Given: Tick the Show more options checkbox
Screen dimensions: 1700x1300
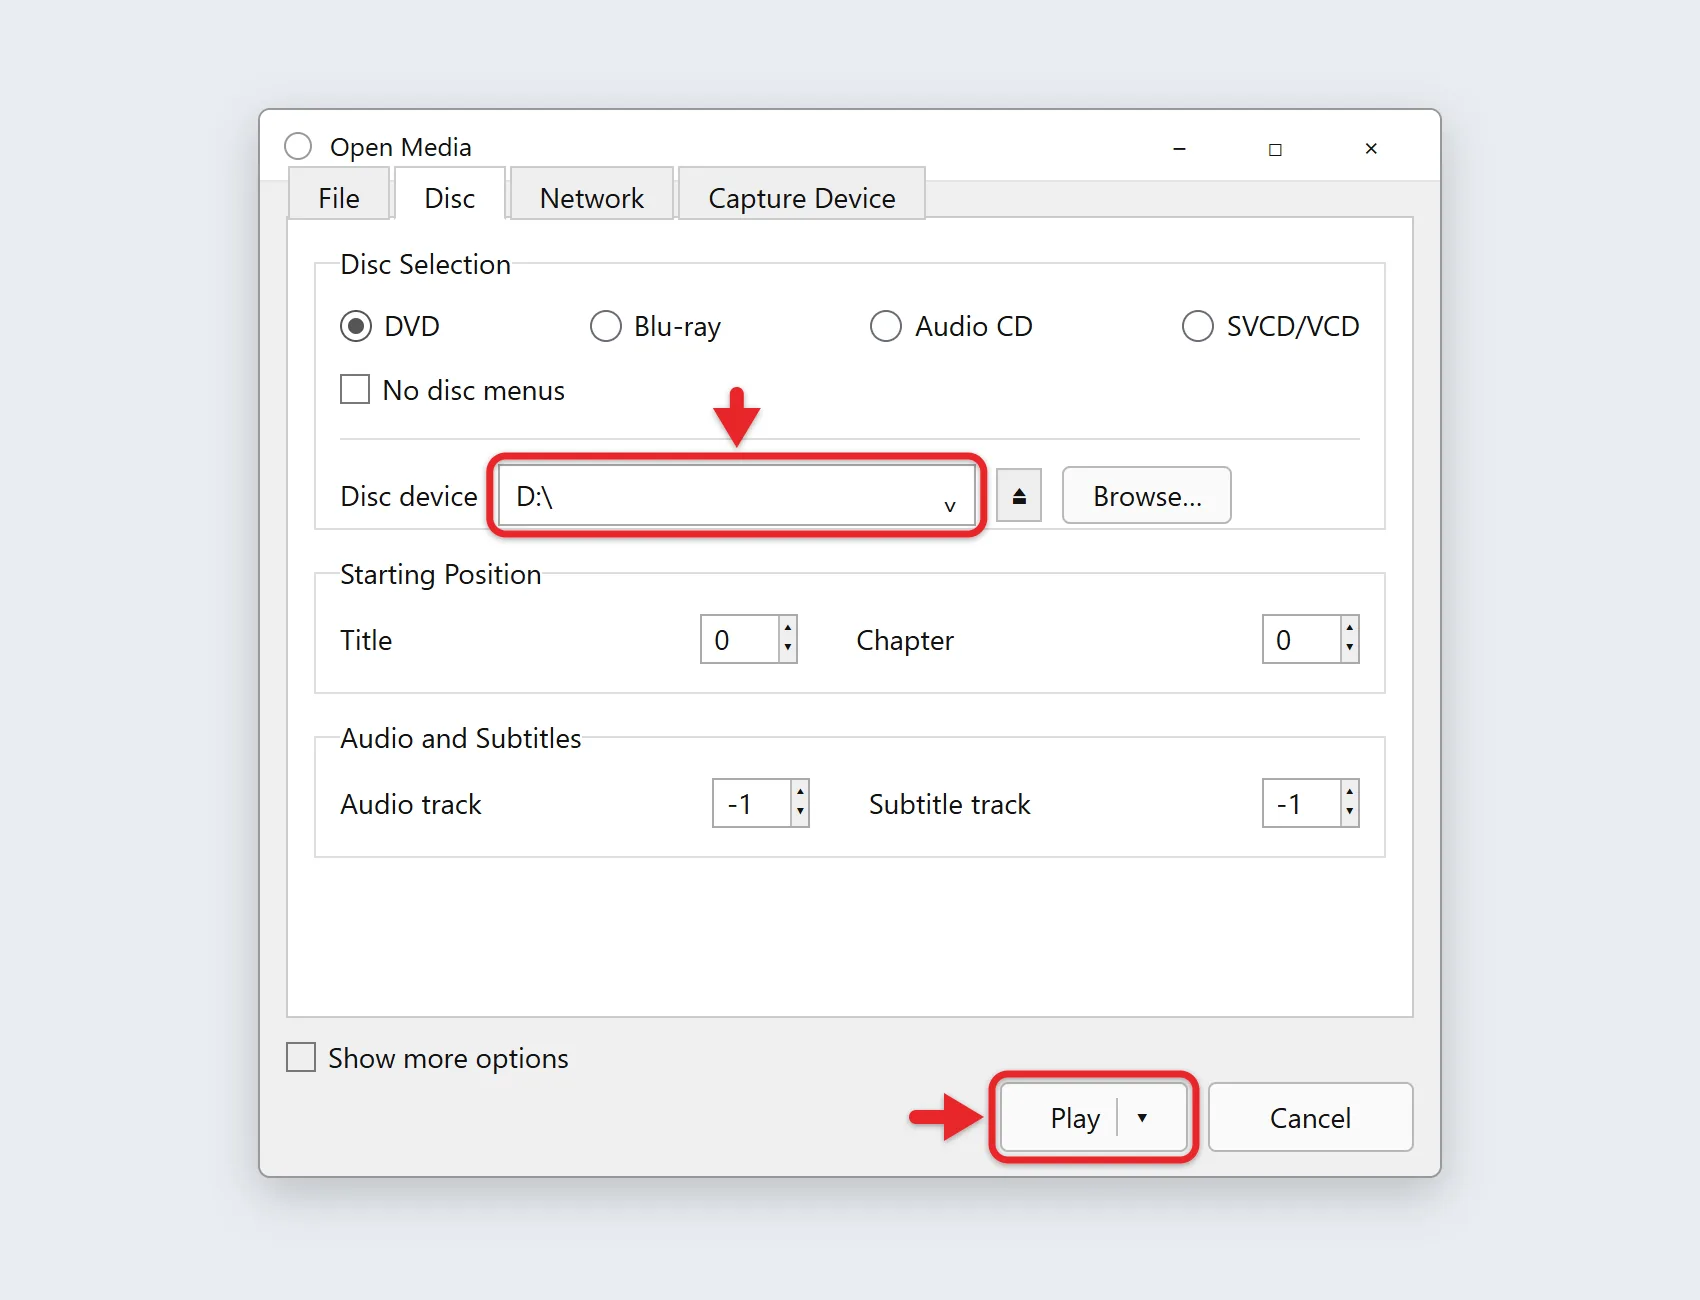Looking at the screenshot, I should click(301, 1057).
